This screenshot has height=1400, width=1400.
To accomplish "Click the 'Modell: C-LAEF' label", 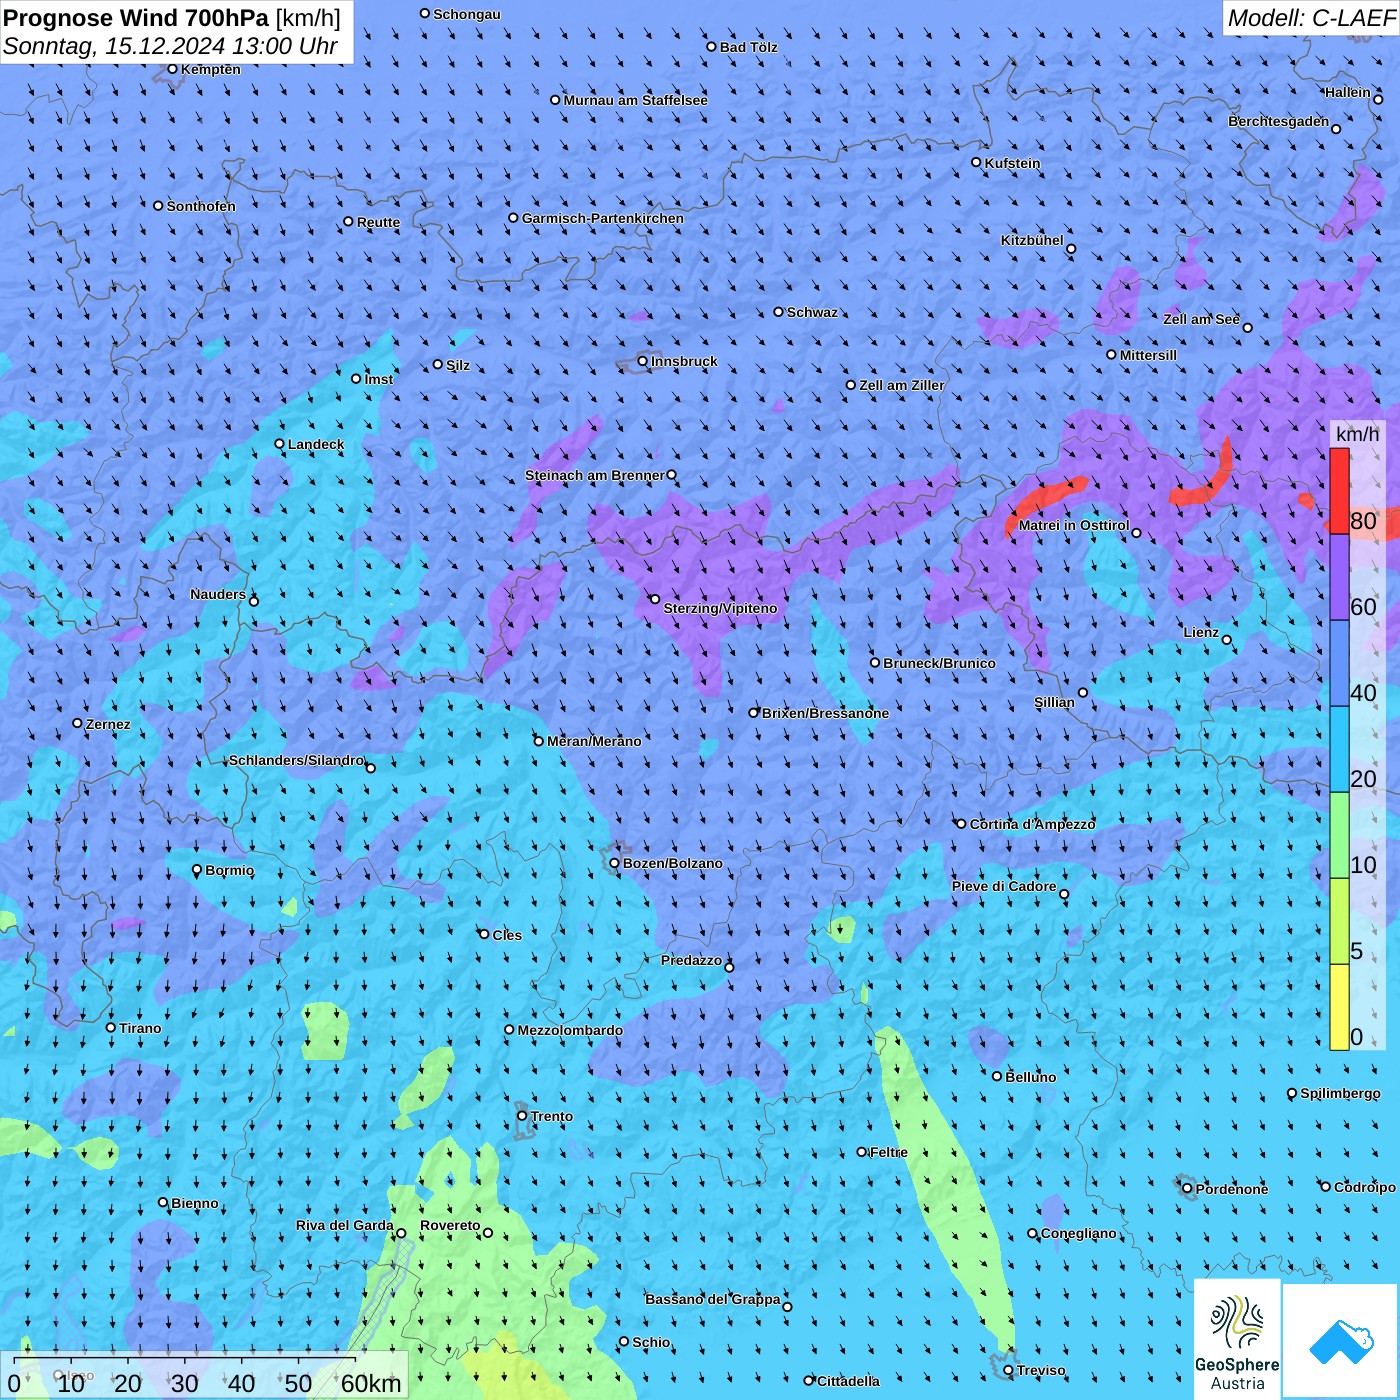I will [x=1311, y=18].
